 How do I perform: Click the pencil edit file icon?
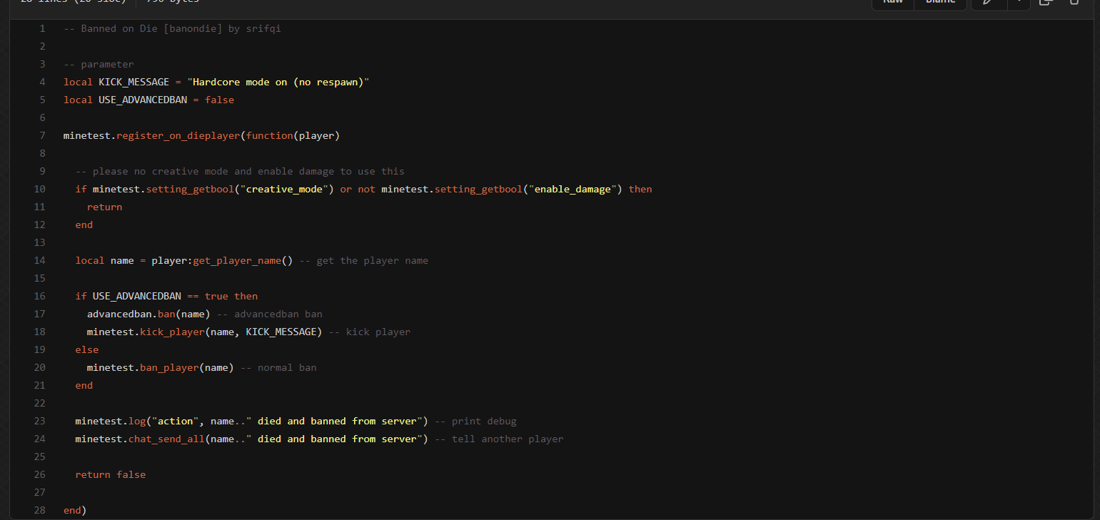987,3
